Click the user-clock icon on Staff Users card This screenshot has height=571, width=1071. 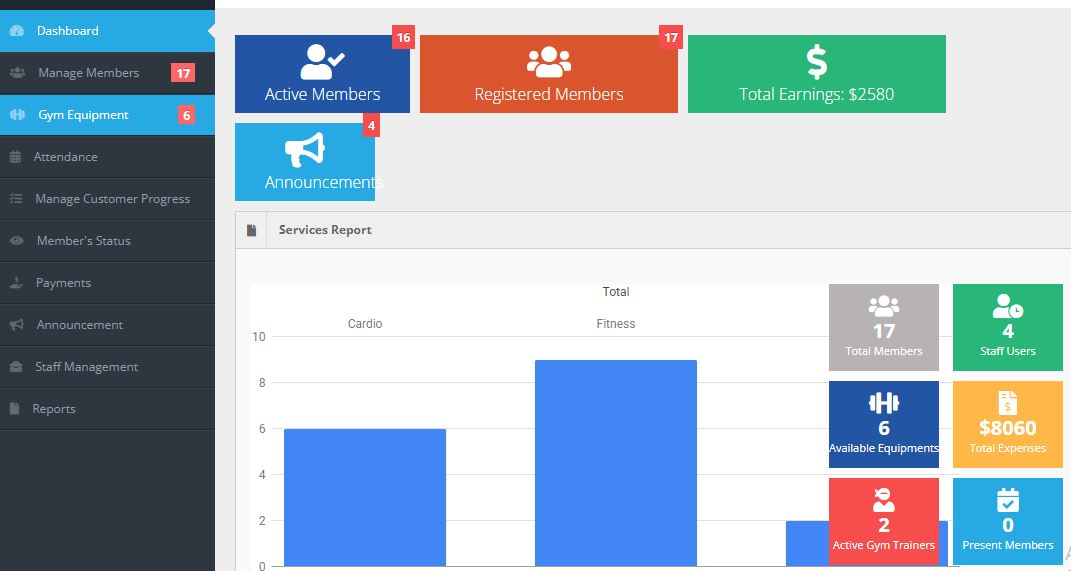coord(1007,306)
